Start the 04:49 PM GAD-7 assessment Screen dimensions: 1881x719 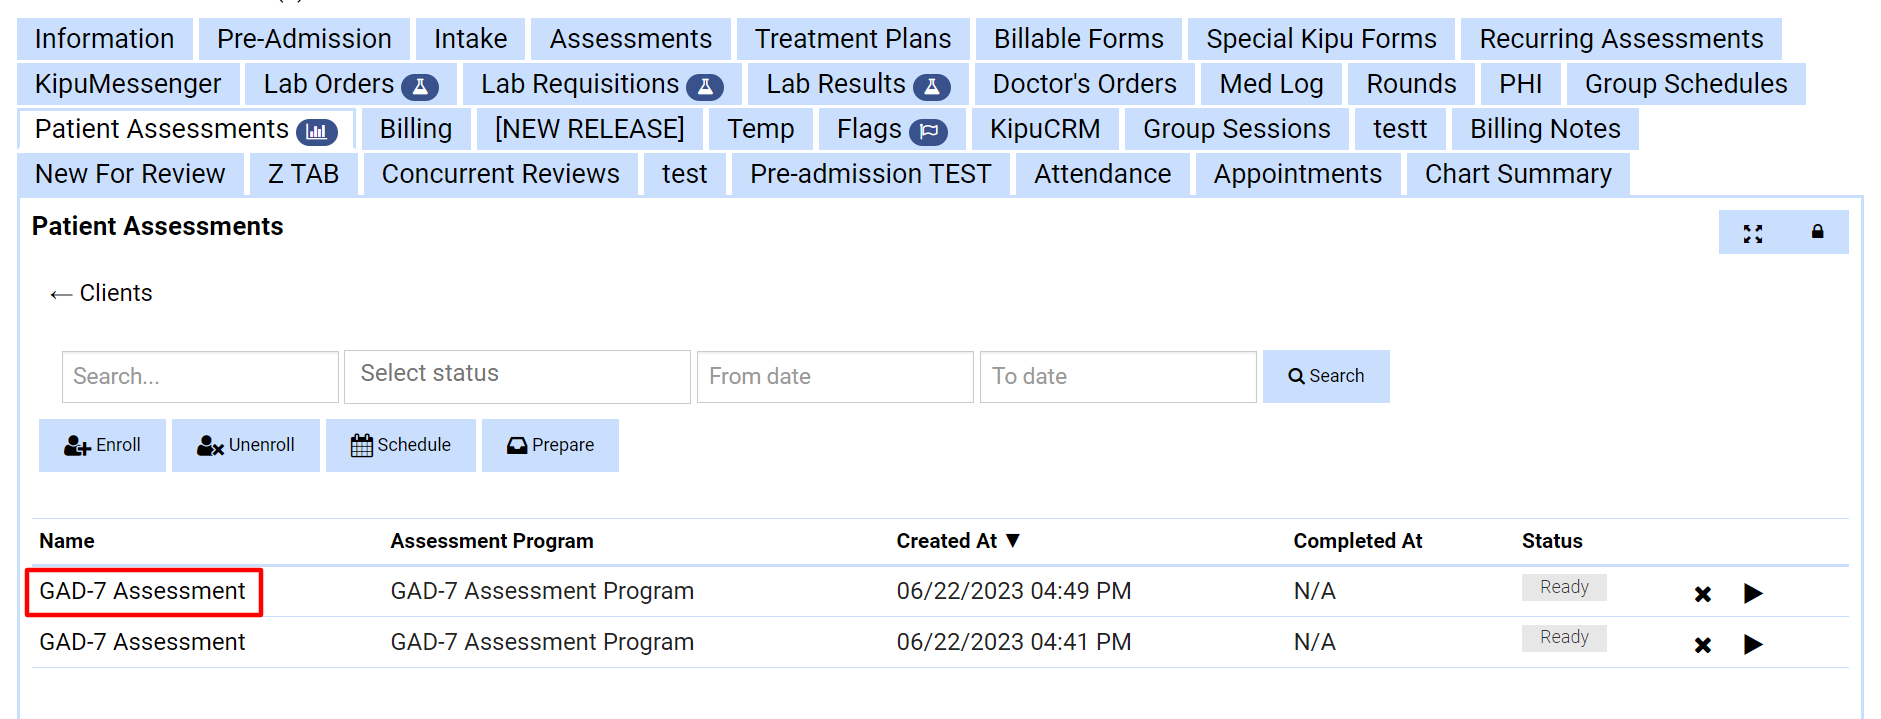[x=1752, y=594]
